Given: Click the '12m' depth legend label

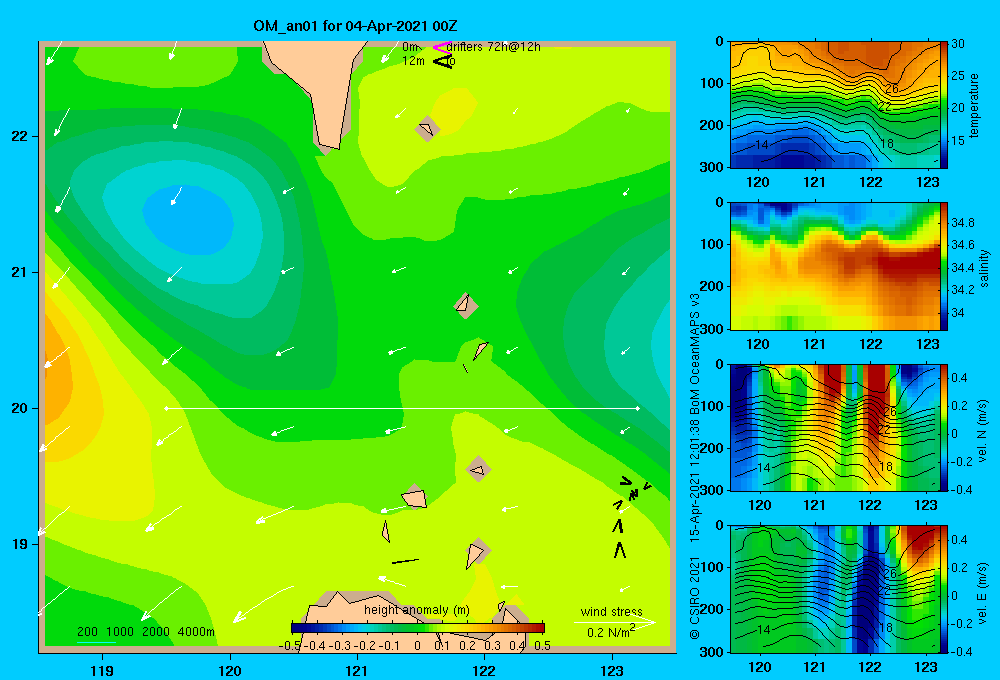Looking at the screenshot, I should point(413,61).
